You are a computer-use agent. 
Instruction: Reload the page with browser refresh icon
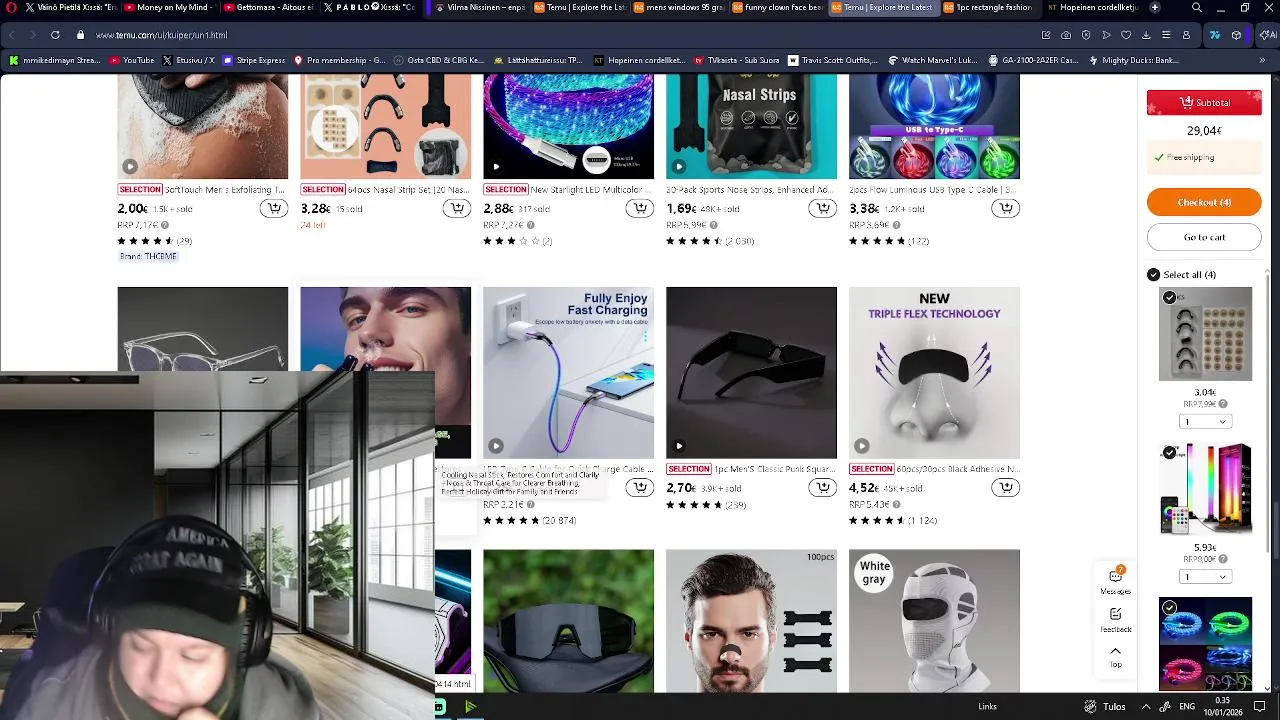pyautogui.click(x=55, y=35)
